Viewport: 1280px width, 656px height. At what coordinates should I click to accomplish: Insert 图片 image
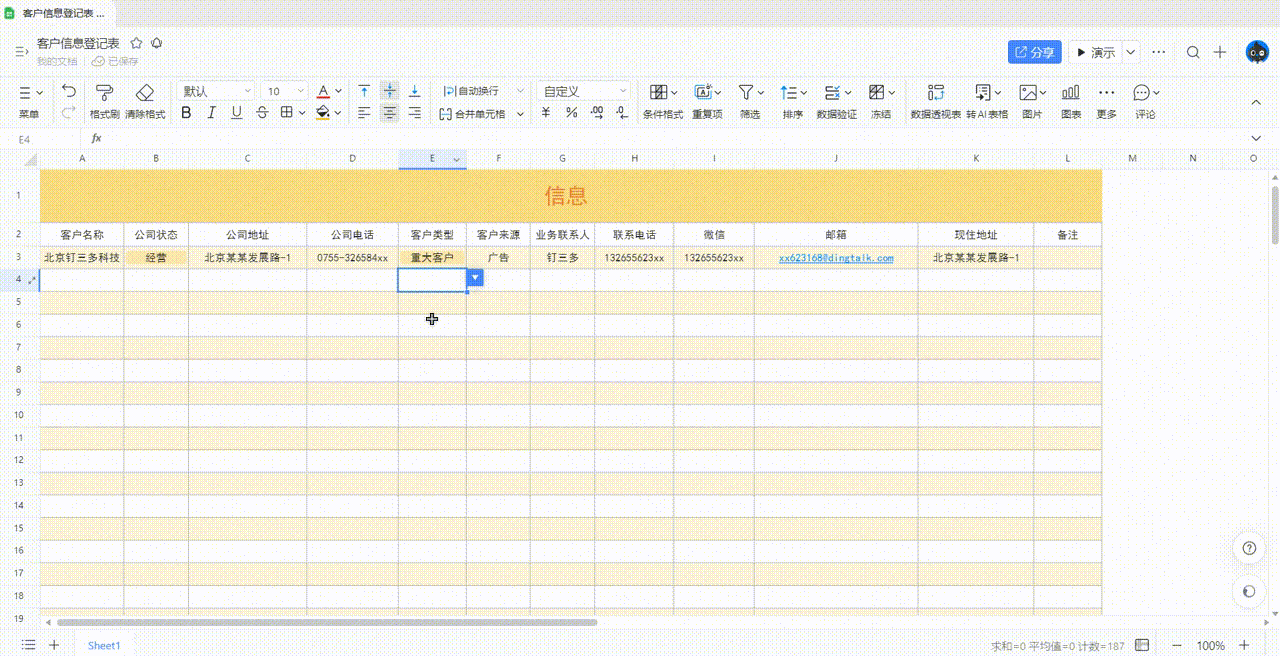pos(1031,101)
